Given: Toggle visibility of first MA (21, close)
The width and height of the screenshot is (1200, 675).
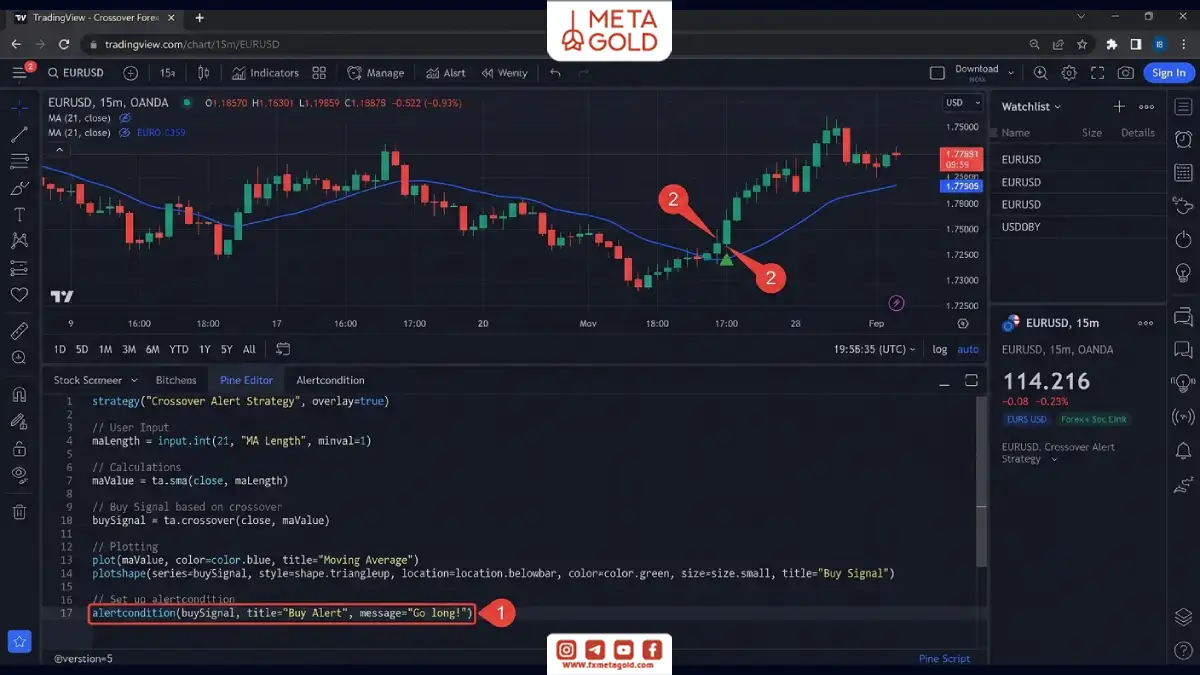Looking at the screenshot, I should [125, 118].
